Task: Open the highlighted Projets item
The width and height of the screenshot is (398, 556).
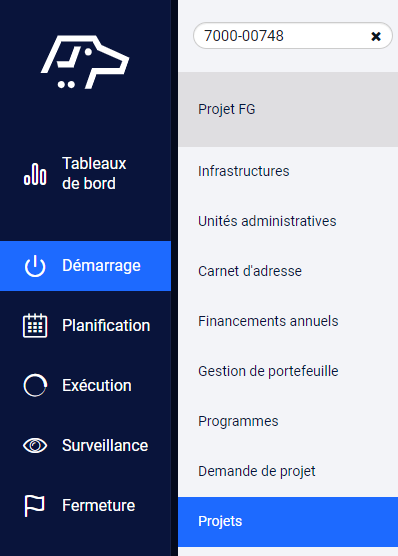Action: 288,522
